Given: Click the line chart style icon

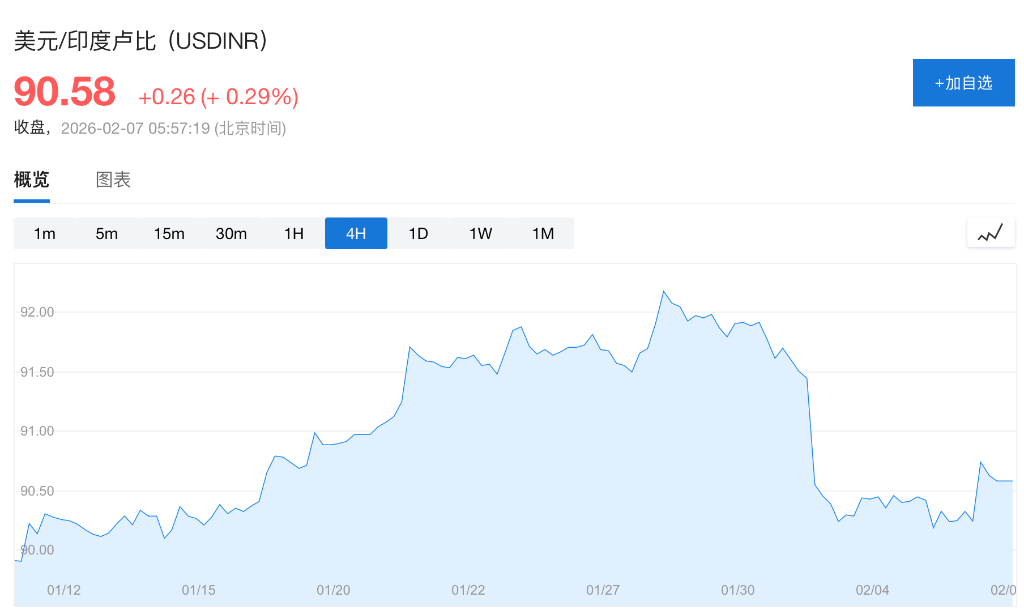Looking at the screenshot, I should coord(990,232).
